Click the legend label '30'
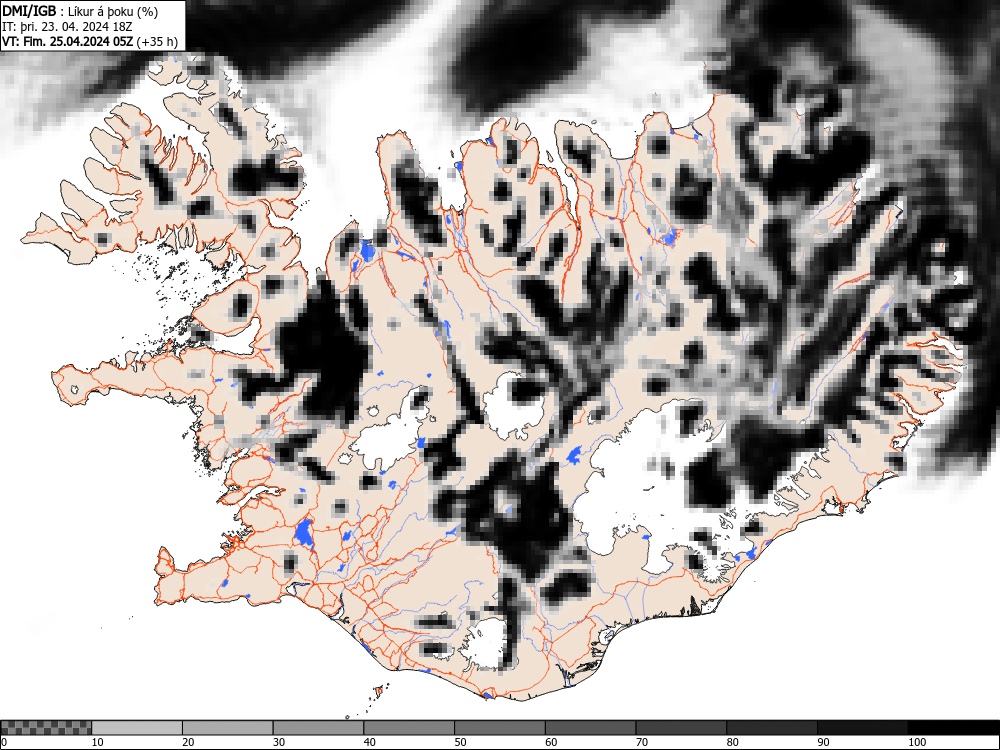The width and height of the screenshot is (1000, 750). coord(279,742)
